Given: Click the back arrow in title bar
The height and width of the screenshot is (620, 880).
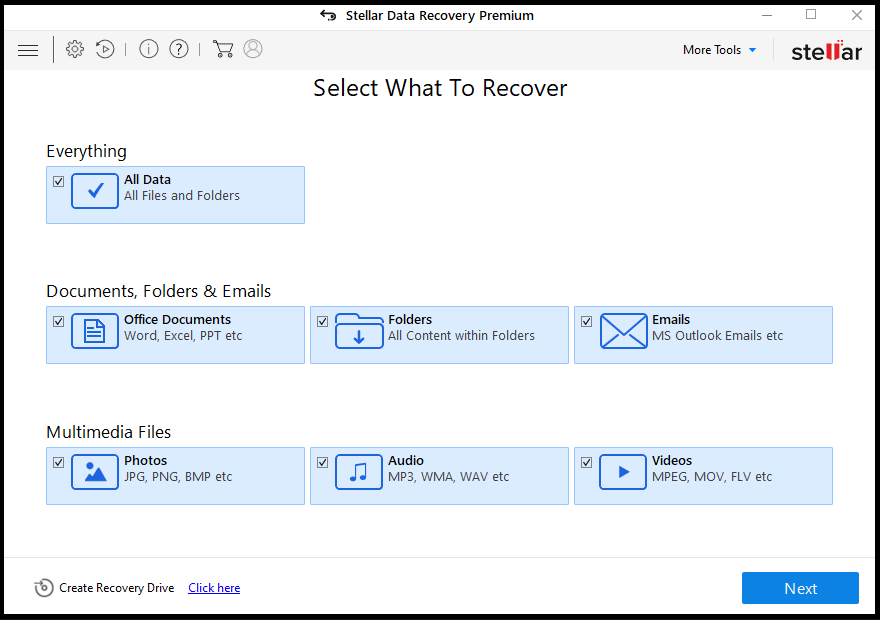Looking at the screenshot, I should [x=328, y=15].
